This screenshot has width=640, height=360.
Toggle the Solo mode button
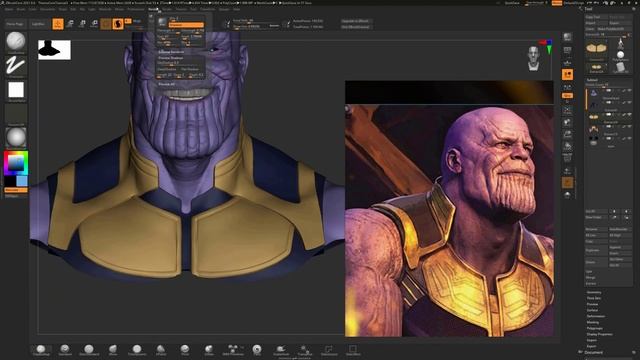pos(567,195)
